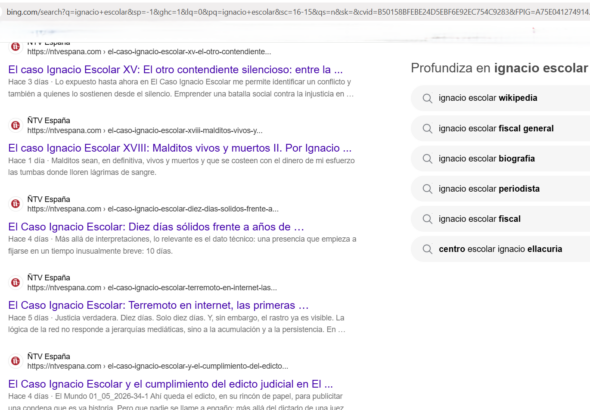Image resolution: width=590 pixels, height=410 pixels.
Task: Click the ÑTV España favicon beside the XVIII result
Action: (x=15, y=125)
